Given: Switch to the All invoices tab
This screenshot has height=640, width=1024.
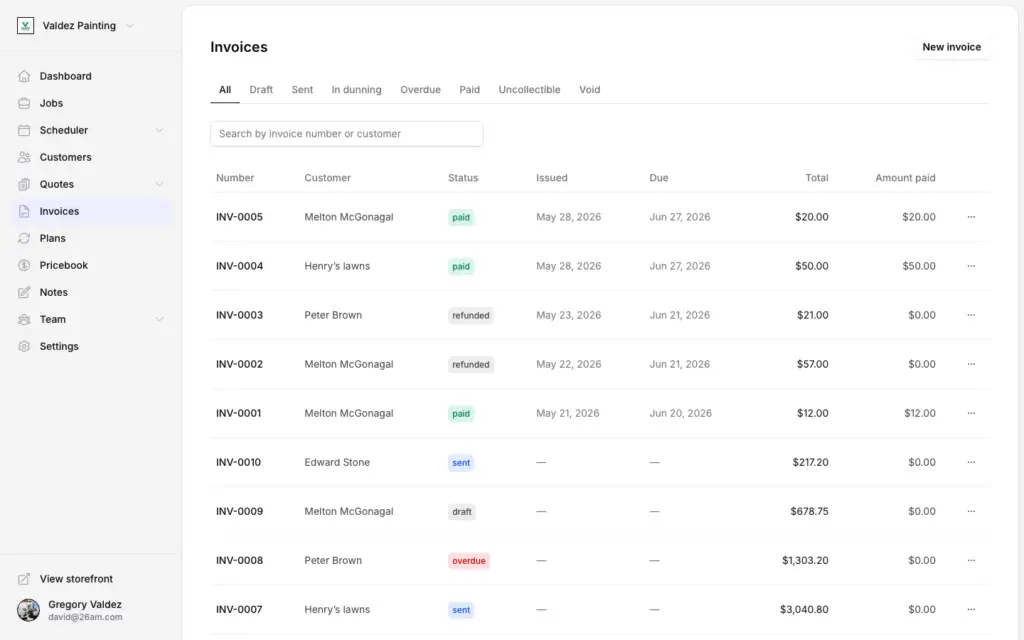Looking at the screenshot, I should [225, 89].
